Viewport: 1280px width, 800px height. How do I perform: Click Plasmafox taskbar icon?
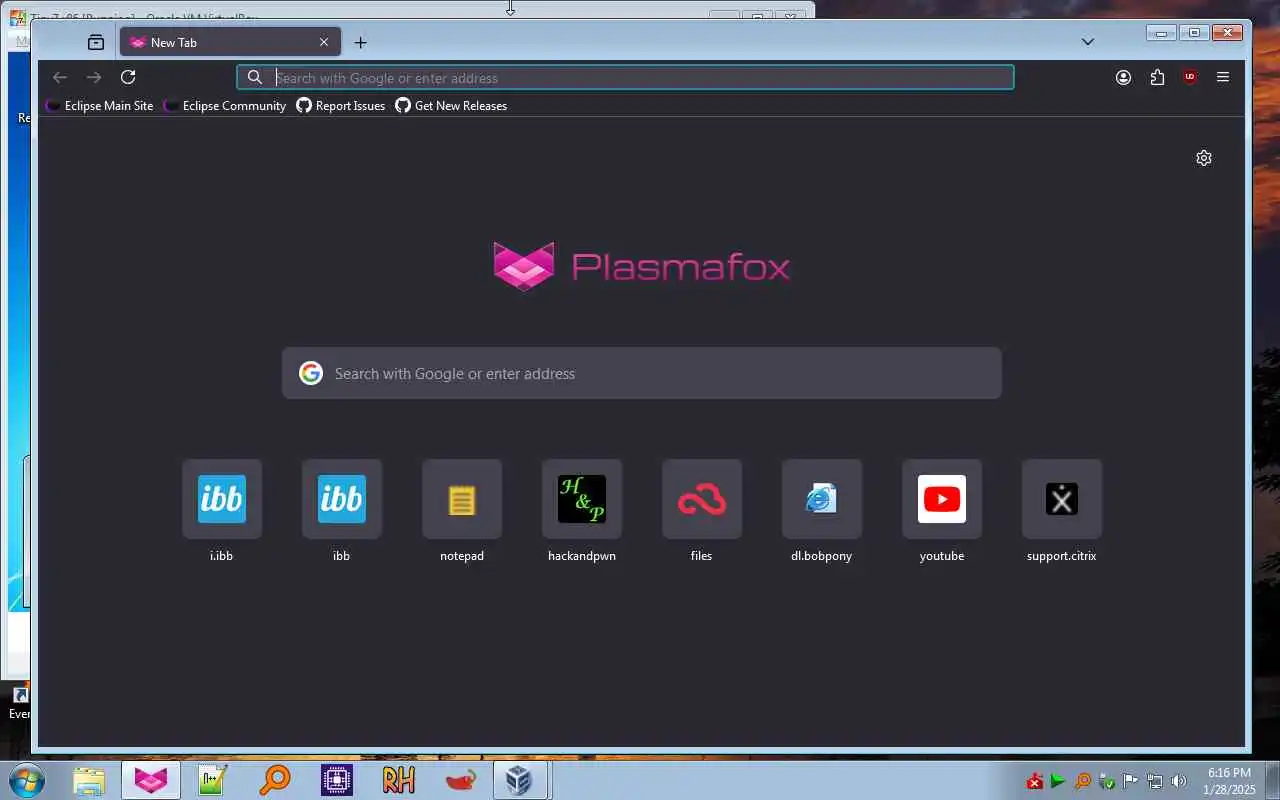(151, 780)
